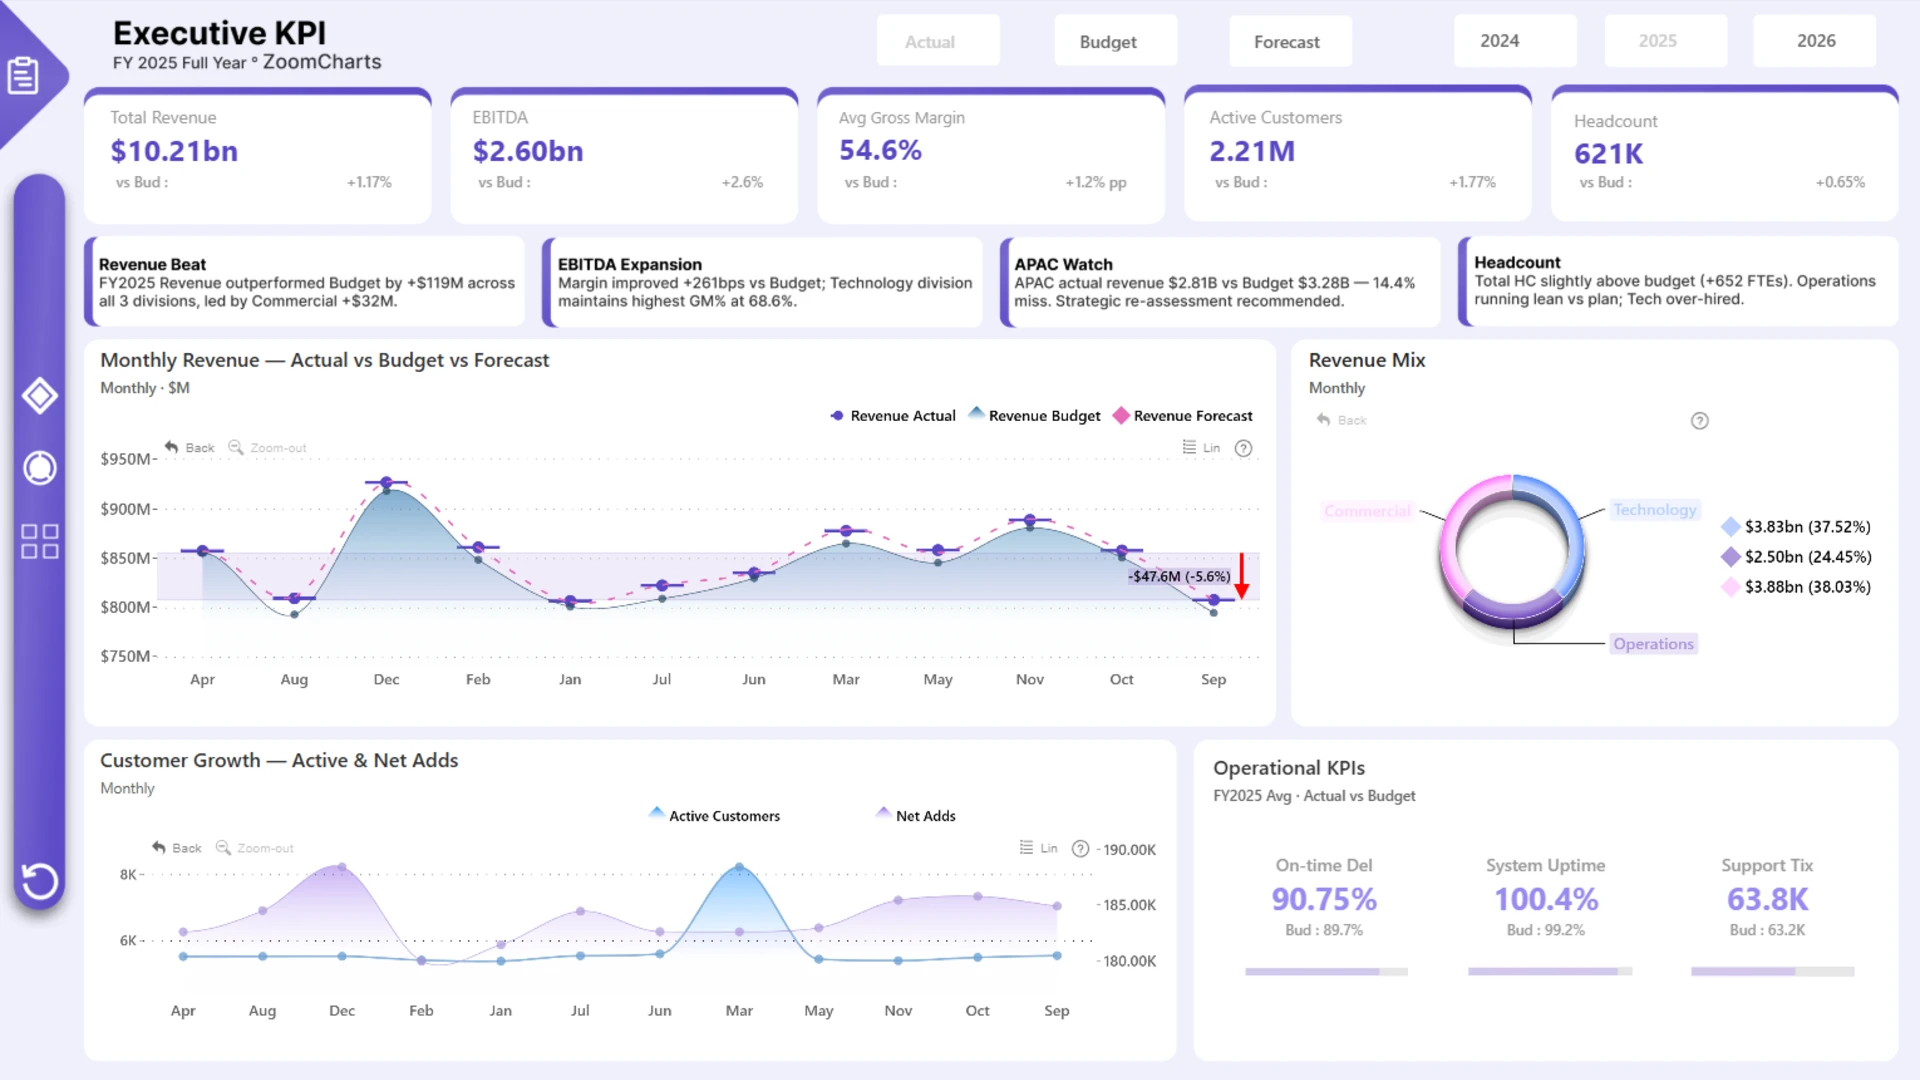Open the four-square grid view icon

coord(40,541)
